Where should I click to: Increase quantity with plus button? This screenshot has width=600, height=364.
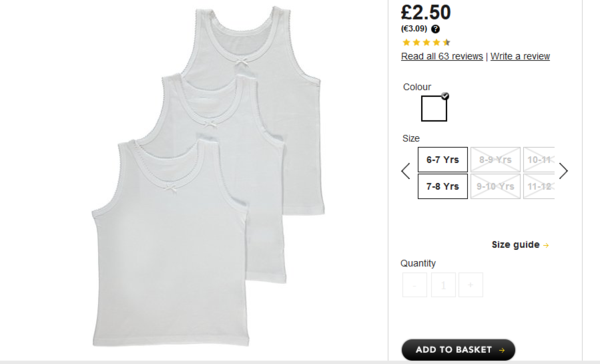coord(471,285)
